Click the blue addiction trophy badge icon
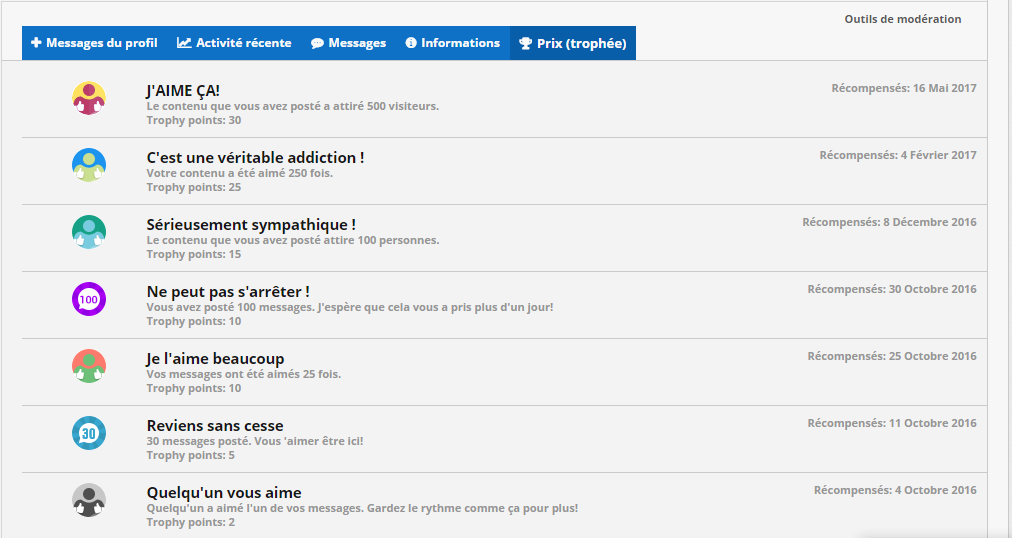Viewport: 1012px width, 538px height. (89, 165)
